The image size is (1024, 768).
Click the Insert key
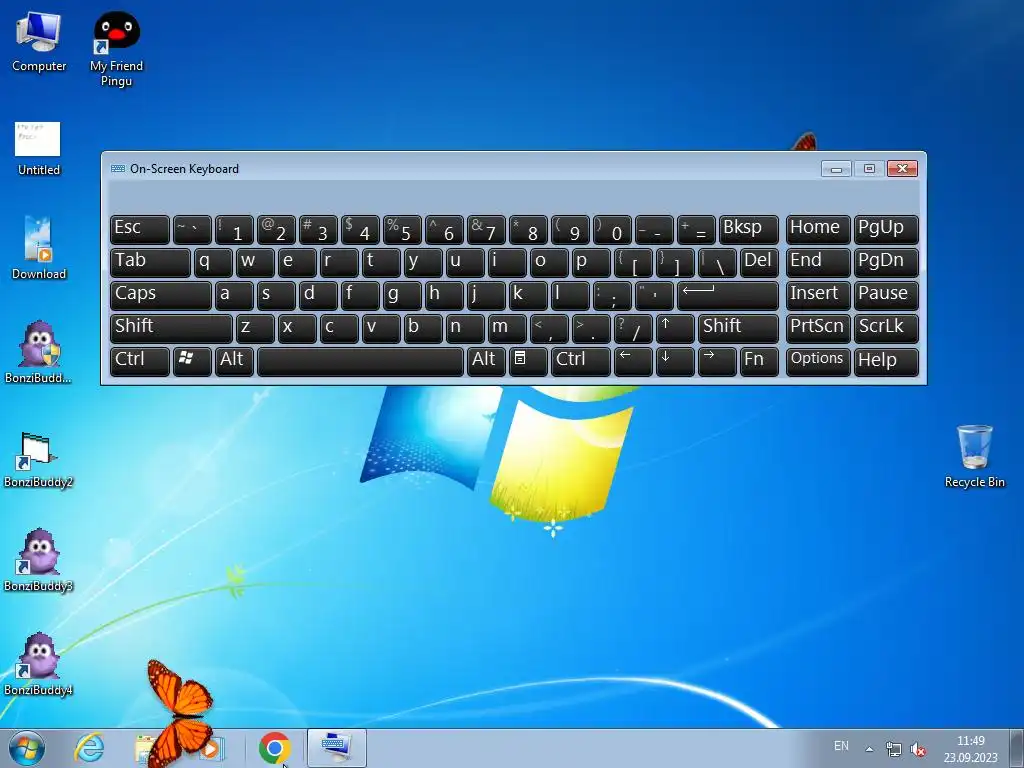tap(818, 296)
